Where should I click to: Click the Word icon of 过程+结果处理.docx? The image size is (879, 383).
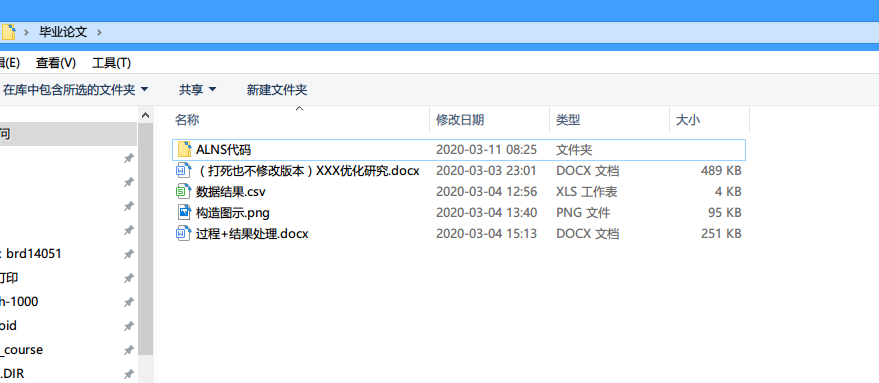184,233
